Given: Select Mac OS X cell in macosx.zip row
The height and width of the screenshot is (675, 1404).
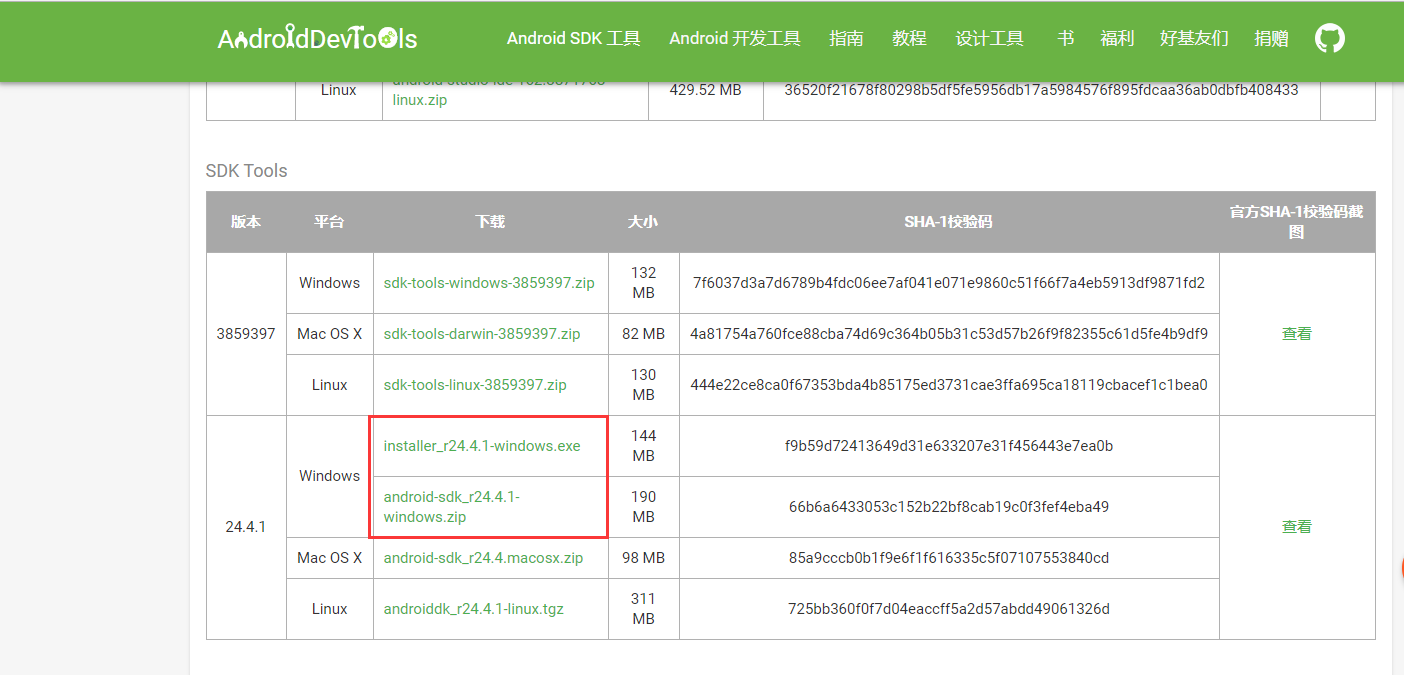Looking at the screenshot, I should coord(329,558).
